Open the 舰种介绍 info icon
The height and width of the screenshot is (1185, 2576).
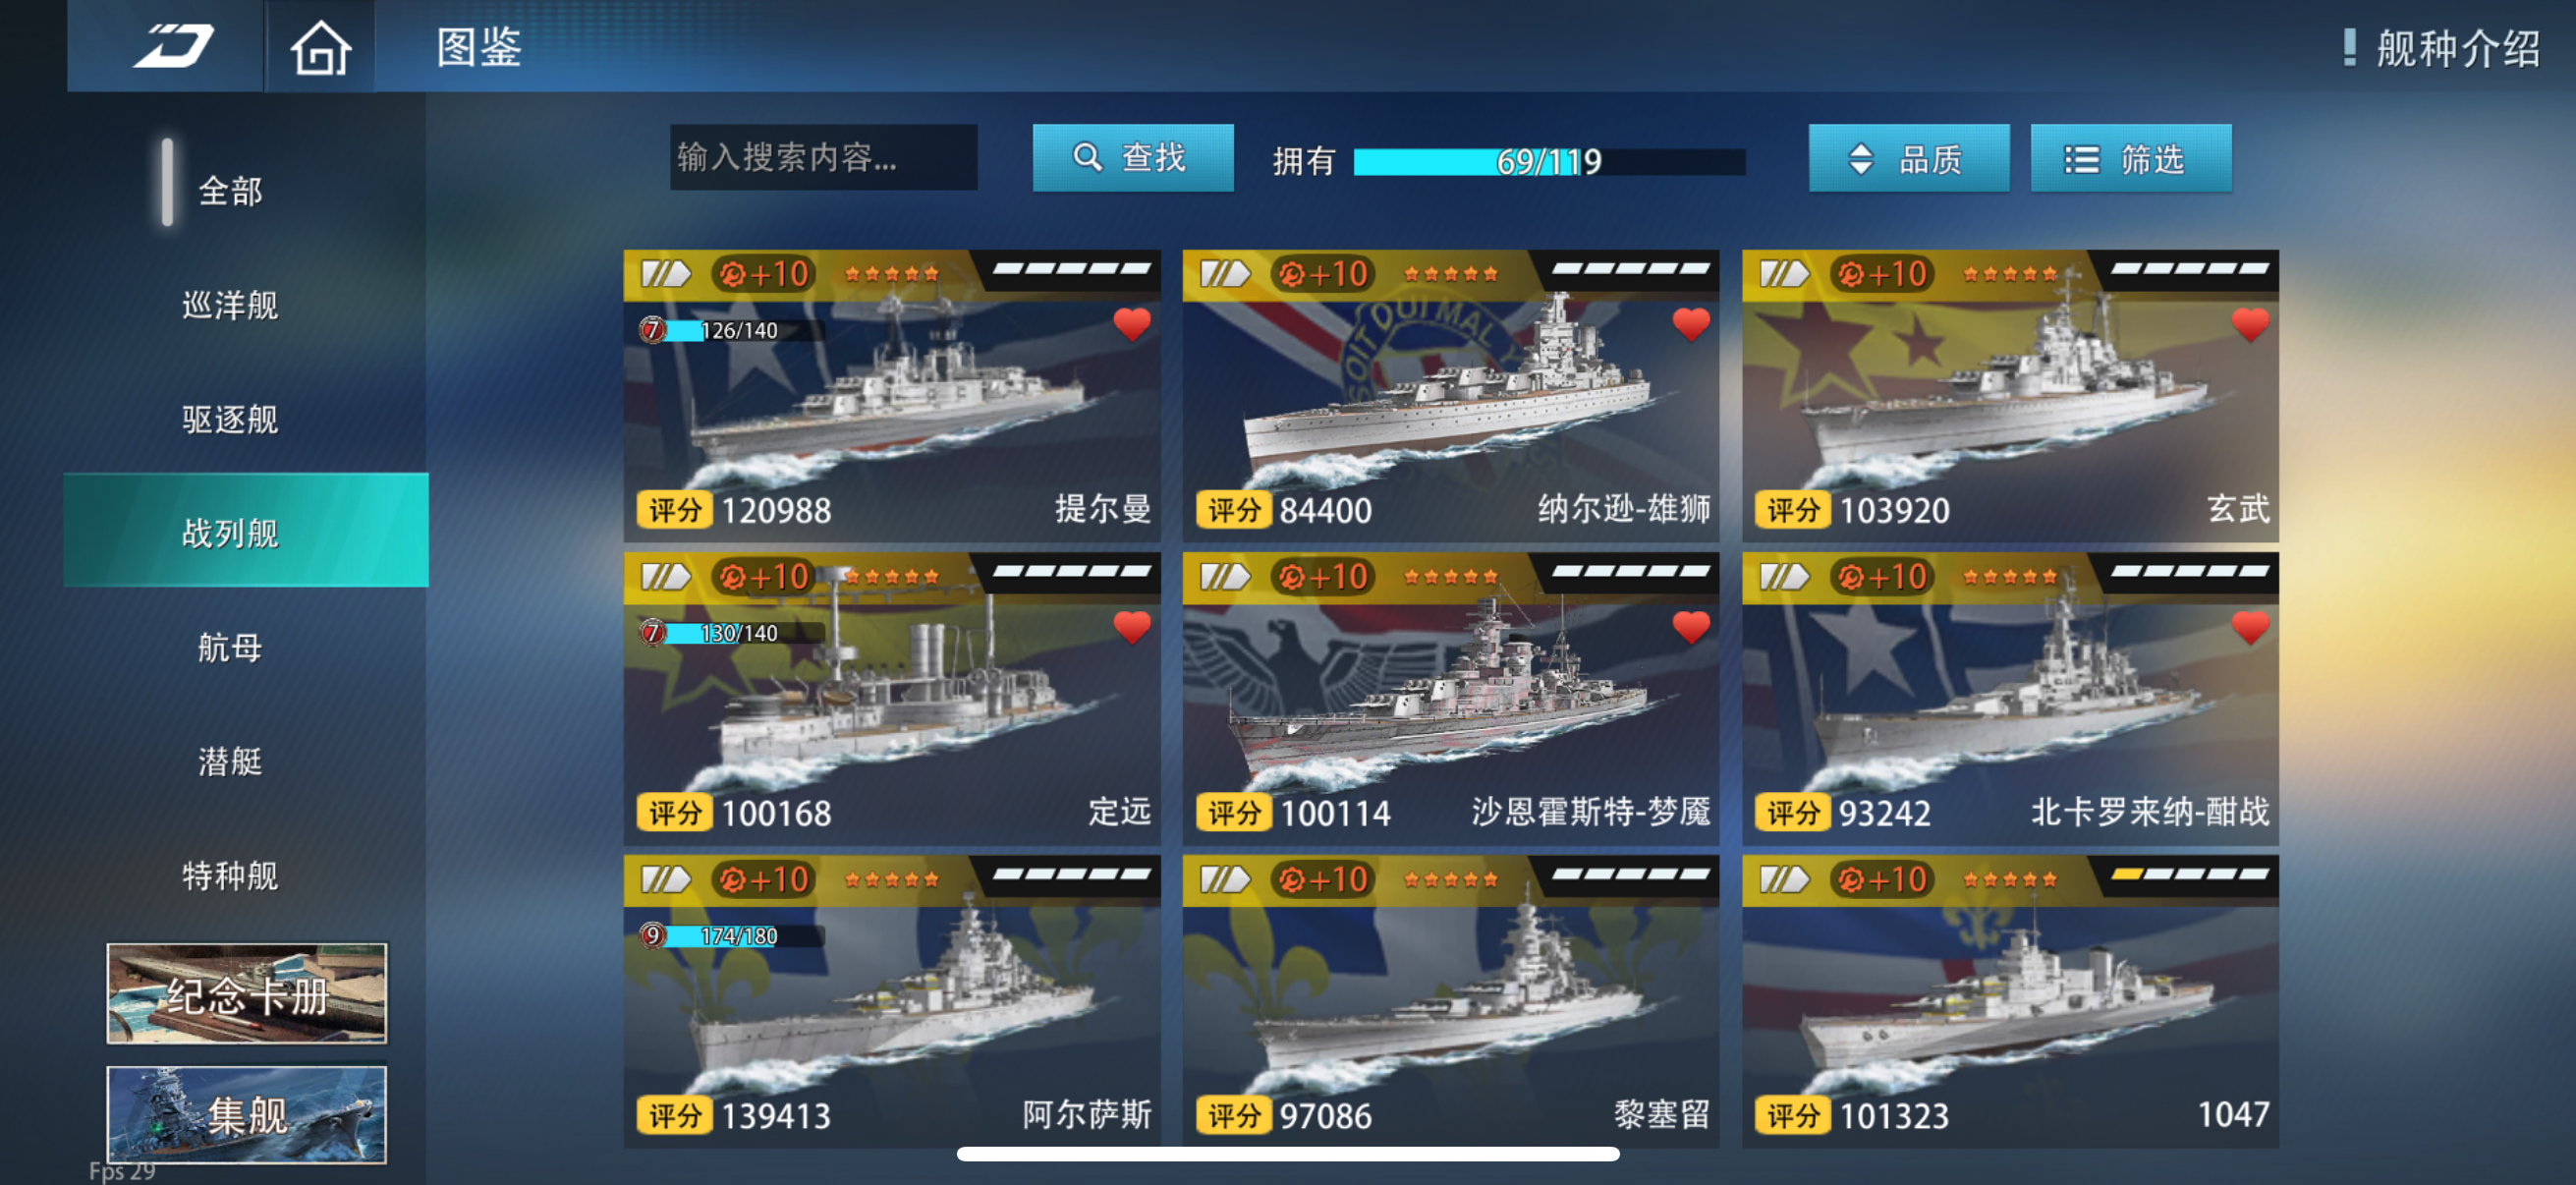tap(2349, 47)
